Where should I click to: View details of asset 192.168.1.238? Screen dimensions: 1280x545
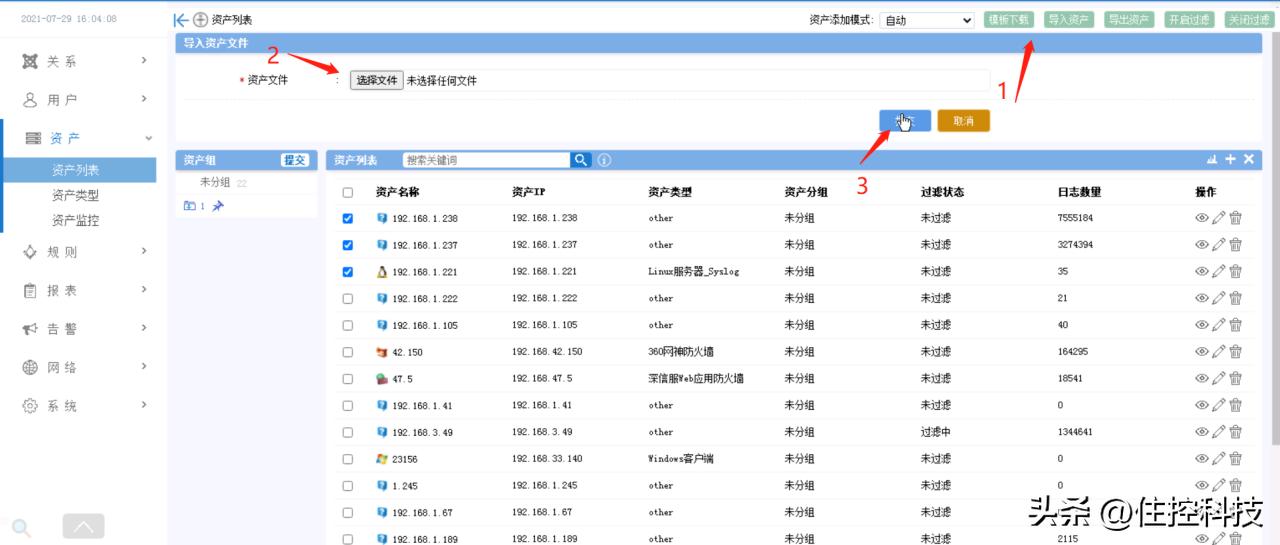point(1201,218)
